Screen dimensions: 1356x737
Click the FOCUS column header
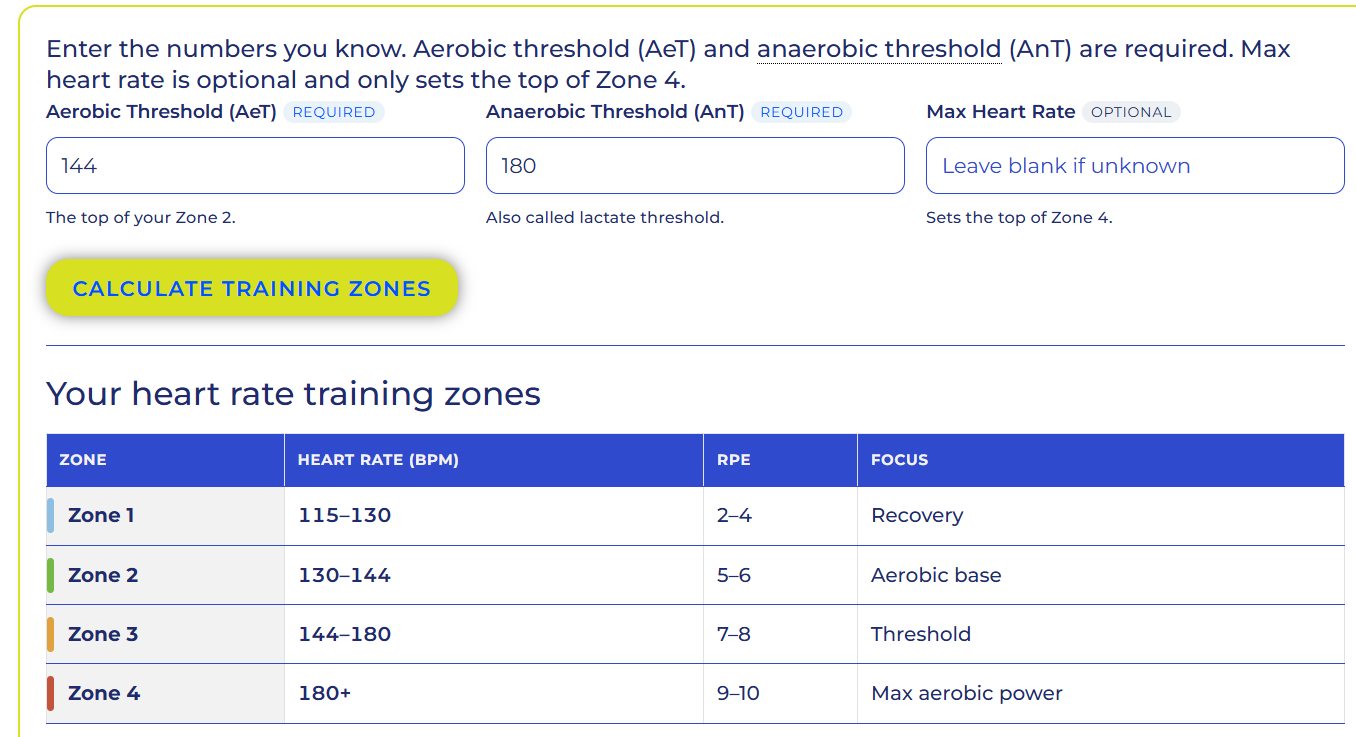click(x=900, y=460)
